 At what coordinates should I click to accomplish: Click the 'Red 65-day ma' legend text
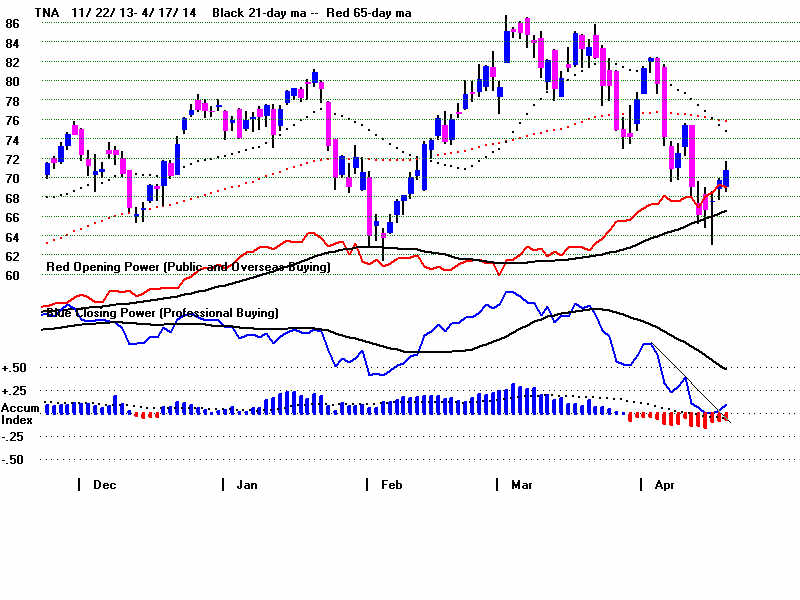369,13
